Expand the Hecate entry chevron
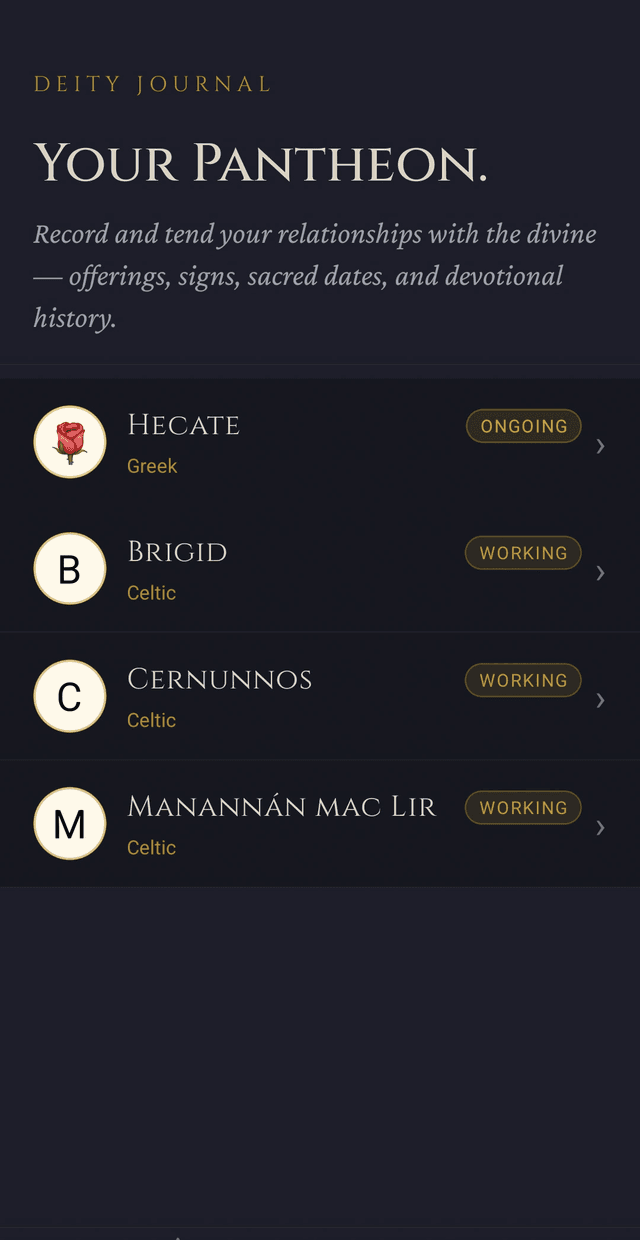Screen dimensions: 640x1240 click(600, 446)
